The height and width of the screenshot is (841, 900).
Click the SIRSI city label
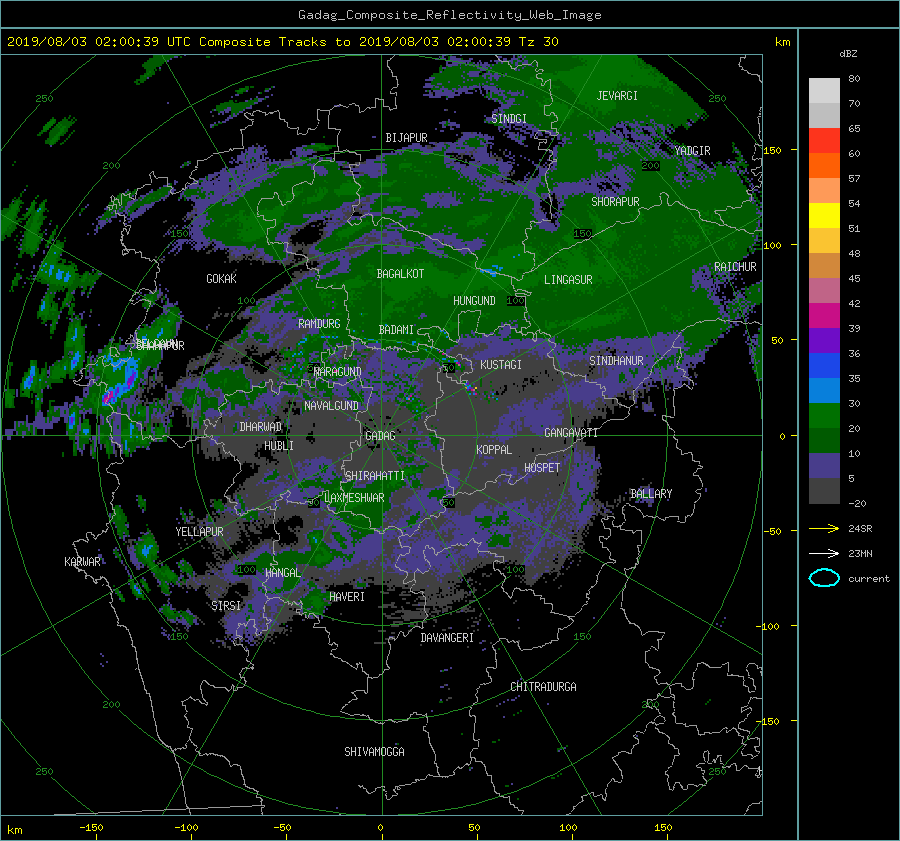pyautogui.click(x=226, y=606)
